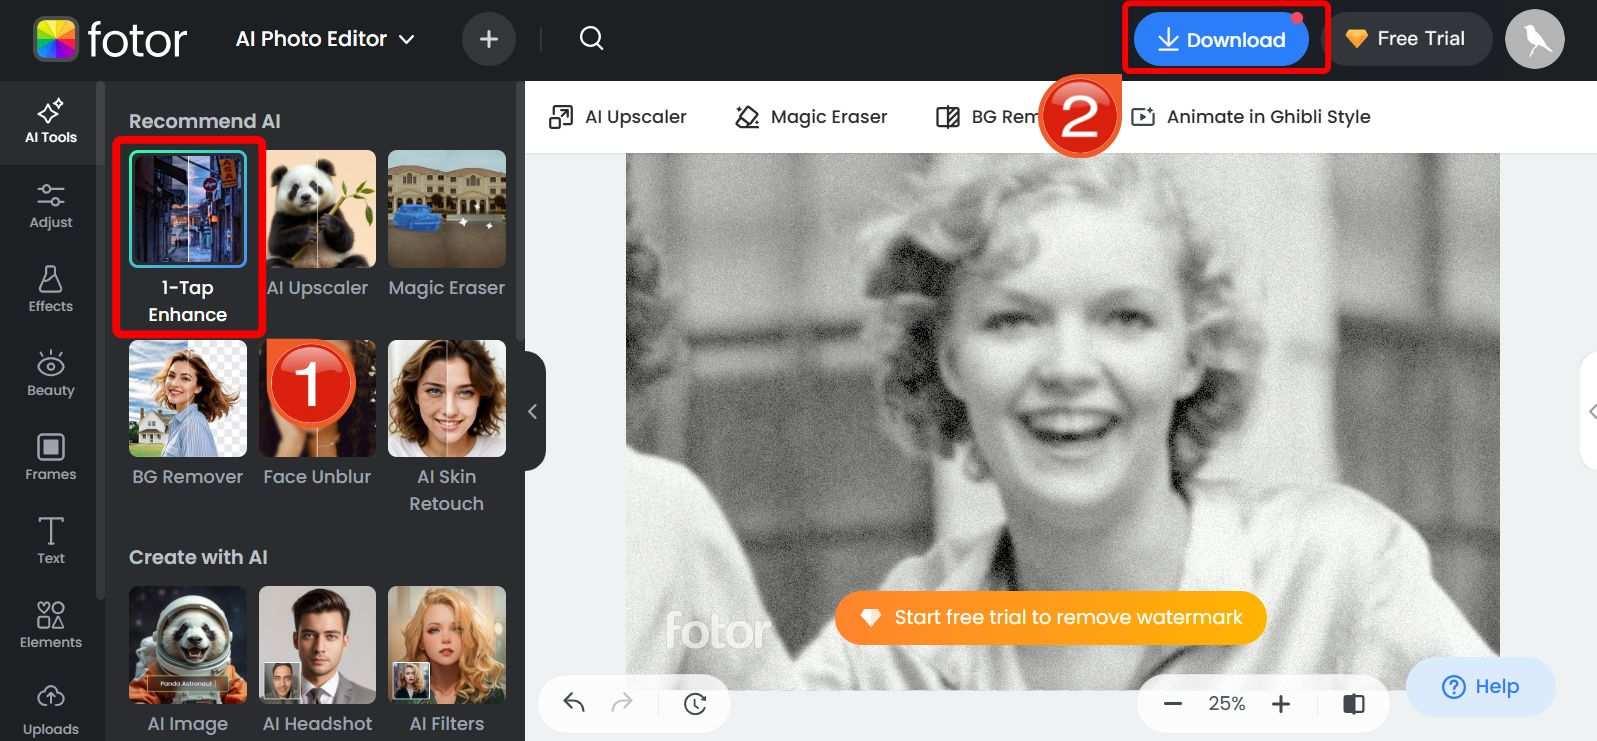
Task: Click the plus create-new button
Action: [488, 39]
